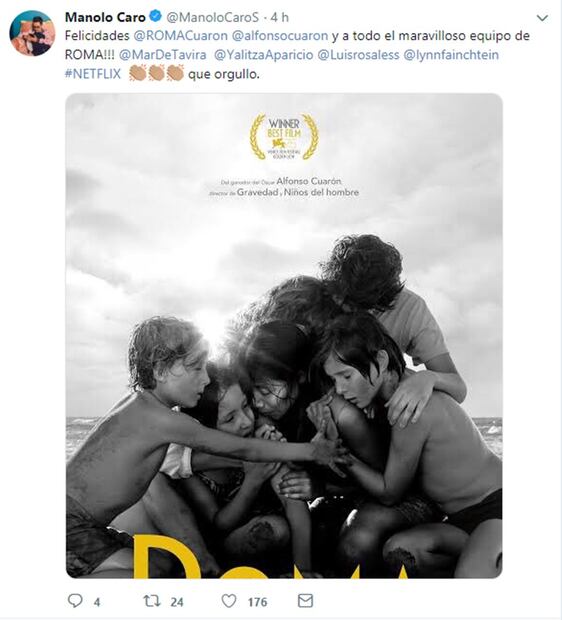Viewport: 562px width, 620px height.
Task: Open the @ManoloCaroS handle
Action: coord(213,17)
